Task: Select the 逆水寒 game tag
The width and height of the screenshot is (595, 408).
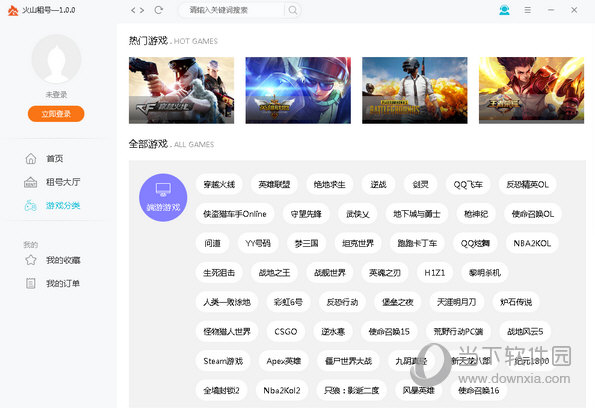Action: pos(333,331)
